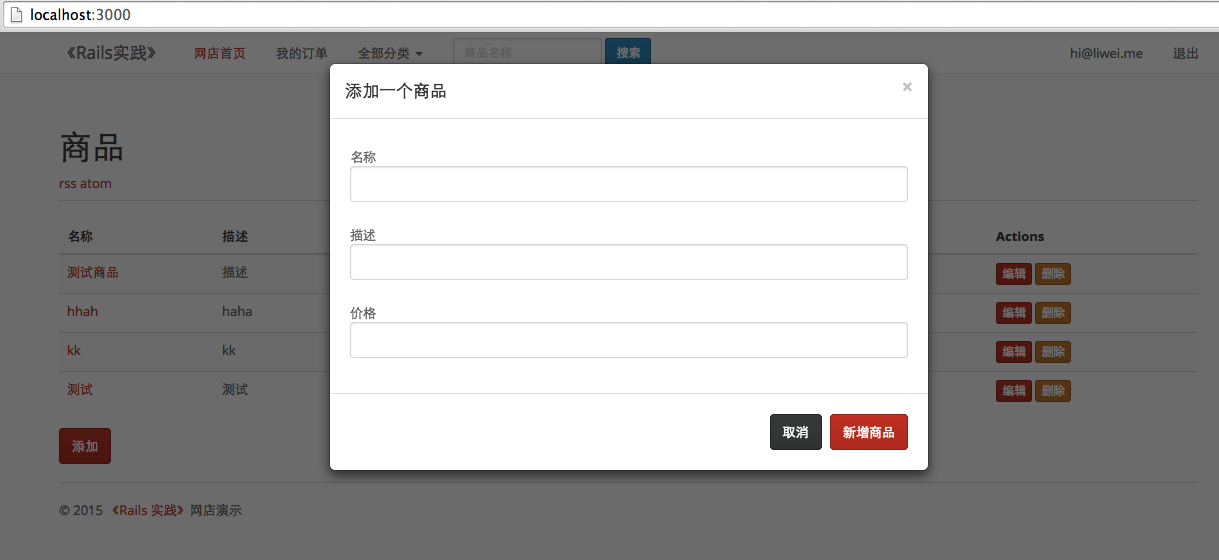Open the kk product link
The height and width of the screenshot is (560, 1219).
click(x=74, y=351)
